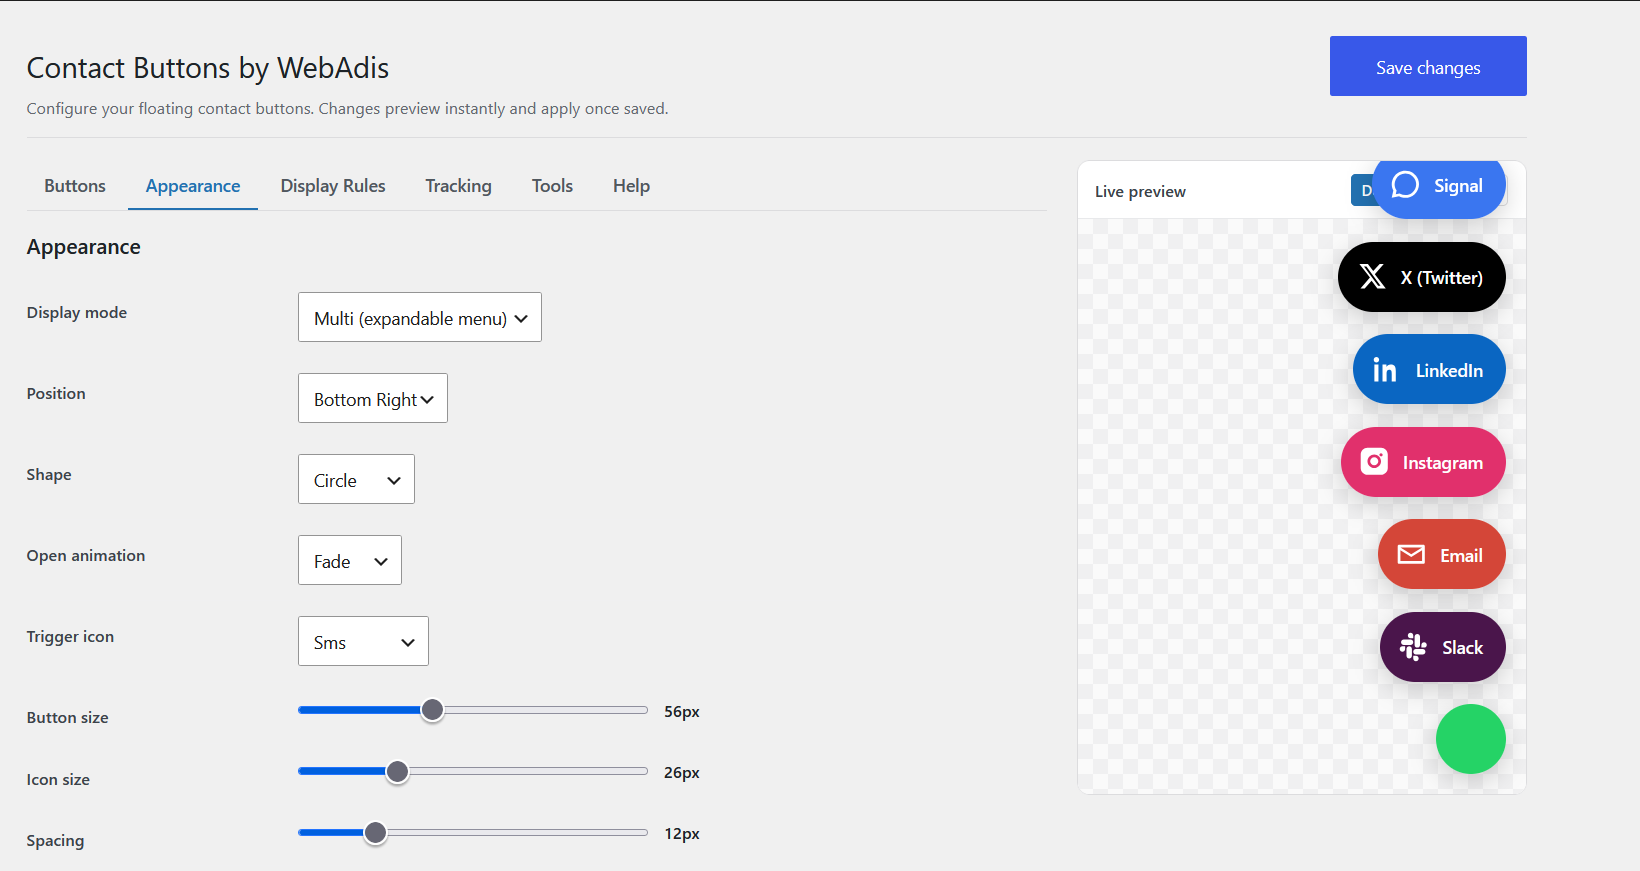This screenshot has width=1640, height=871.
Task: Click the Open animation label
Action: pos(86,555)
